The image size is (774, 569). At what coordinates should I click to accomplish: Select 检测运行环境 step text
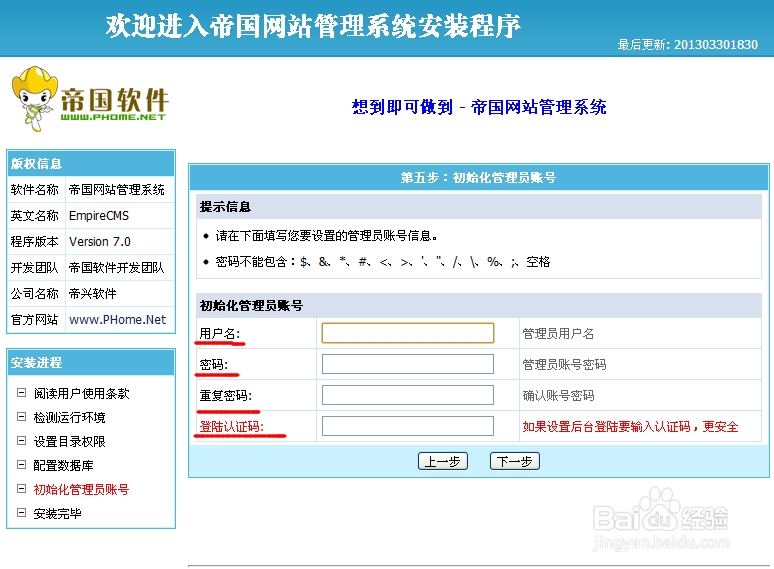coord(70,417)
